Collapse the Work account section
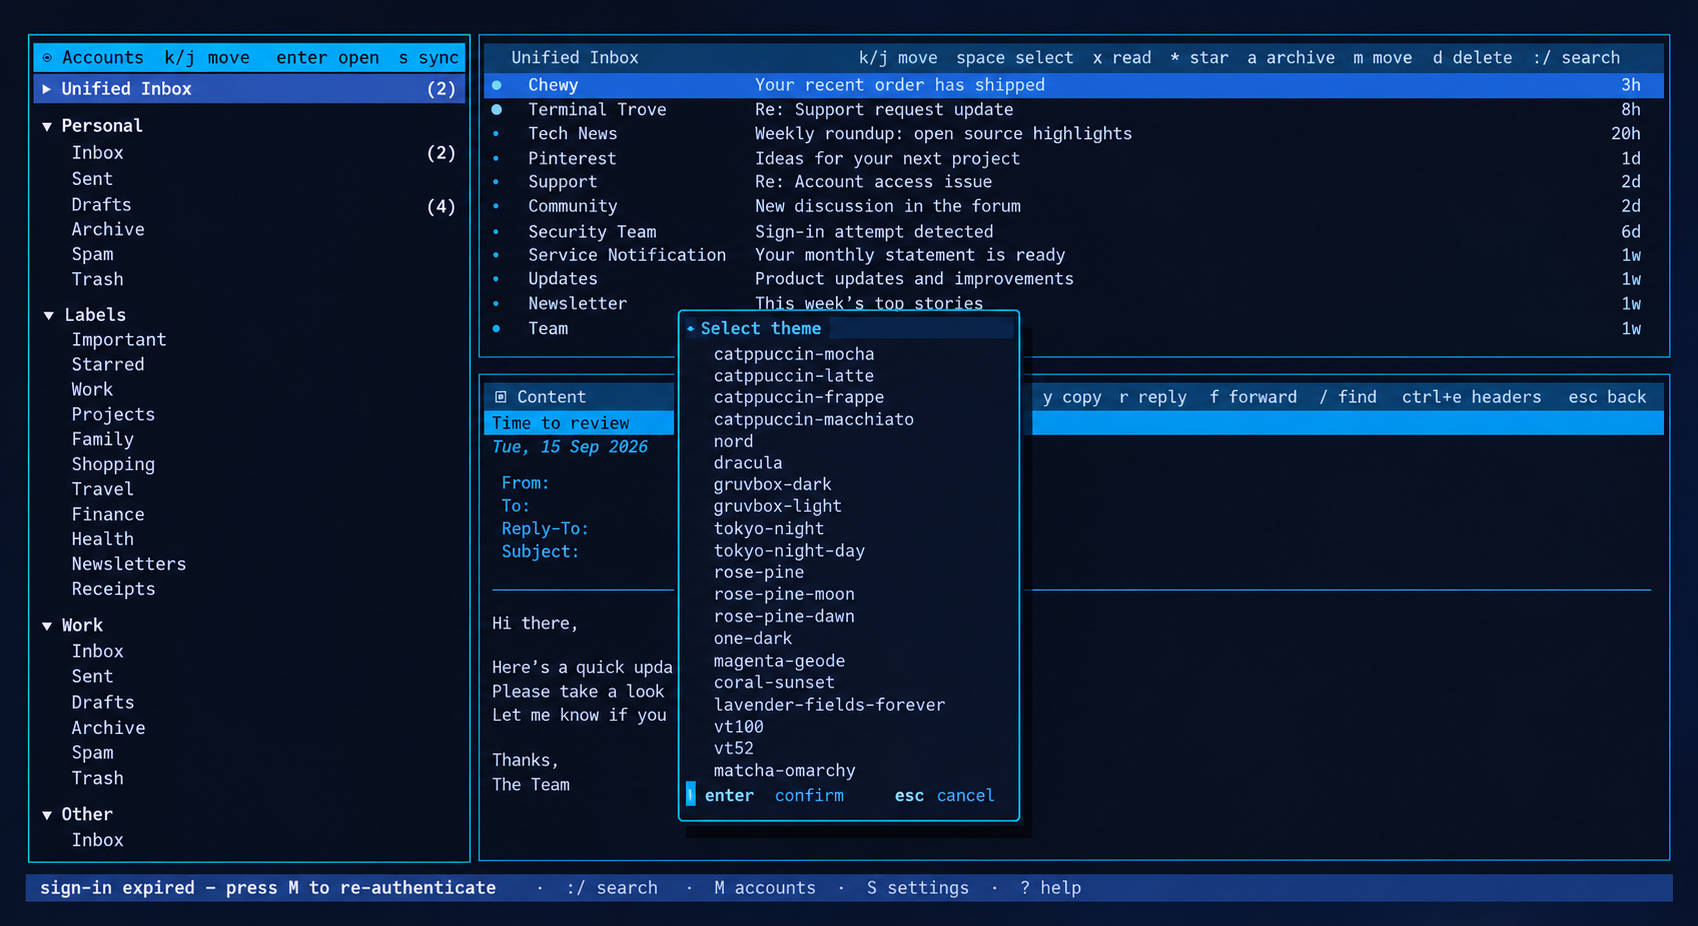The image size is (1698, 926). 47,625
